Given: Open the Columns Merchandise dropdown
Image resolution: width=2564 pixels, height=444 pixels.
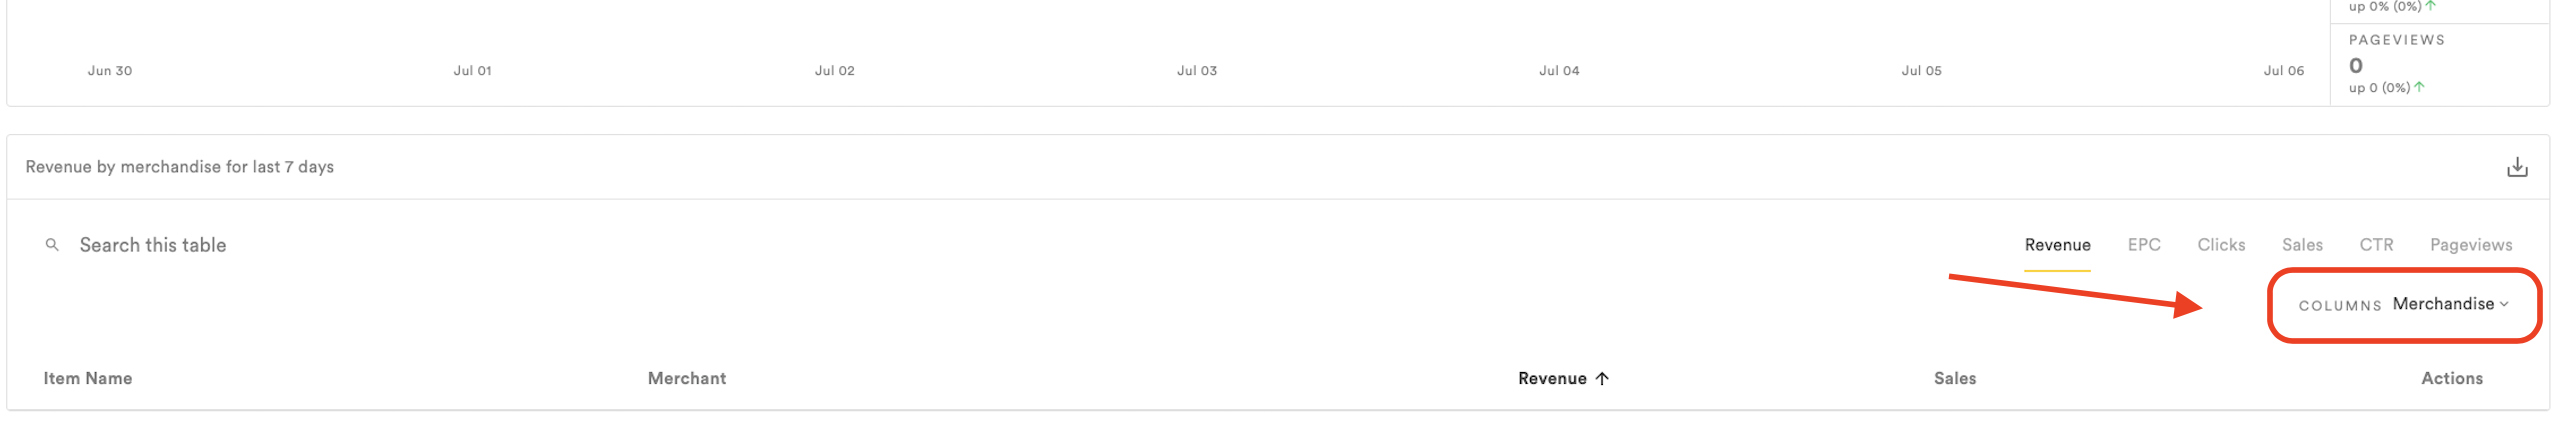Looking at the screenshot, I should coord(2449,304).
